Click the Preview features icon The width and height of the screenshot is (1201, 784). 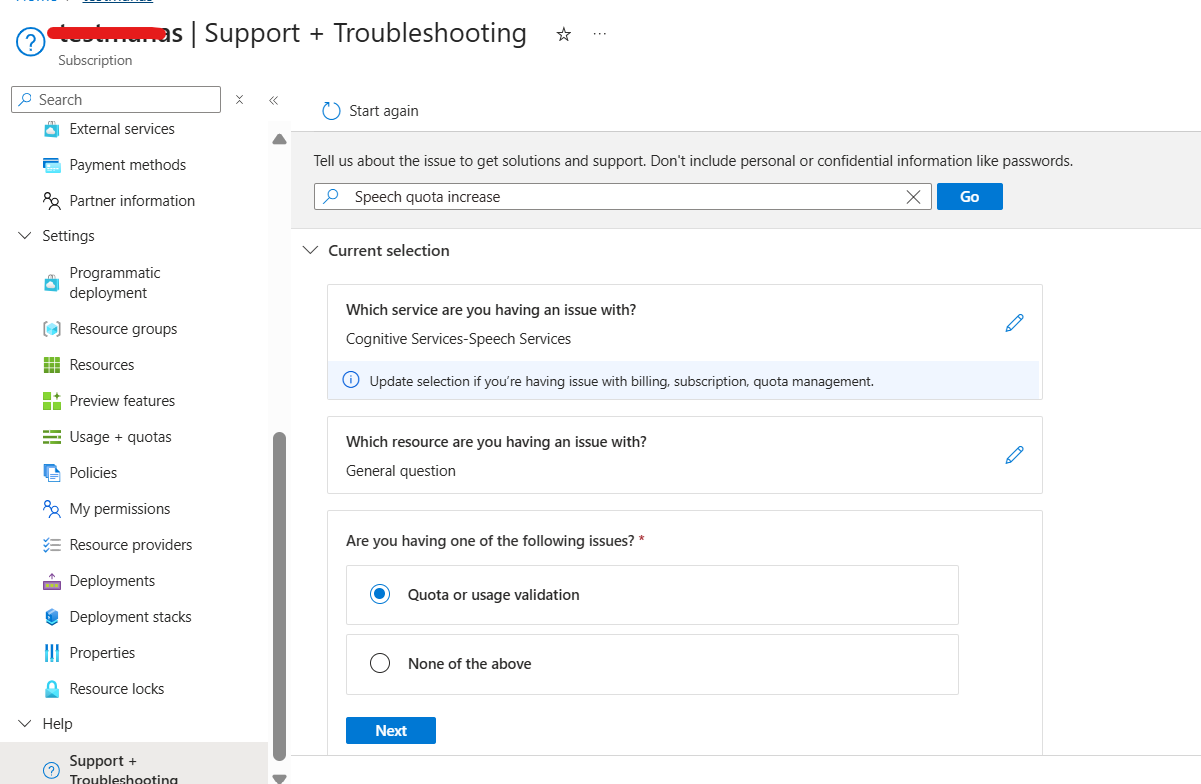52,401
